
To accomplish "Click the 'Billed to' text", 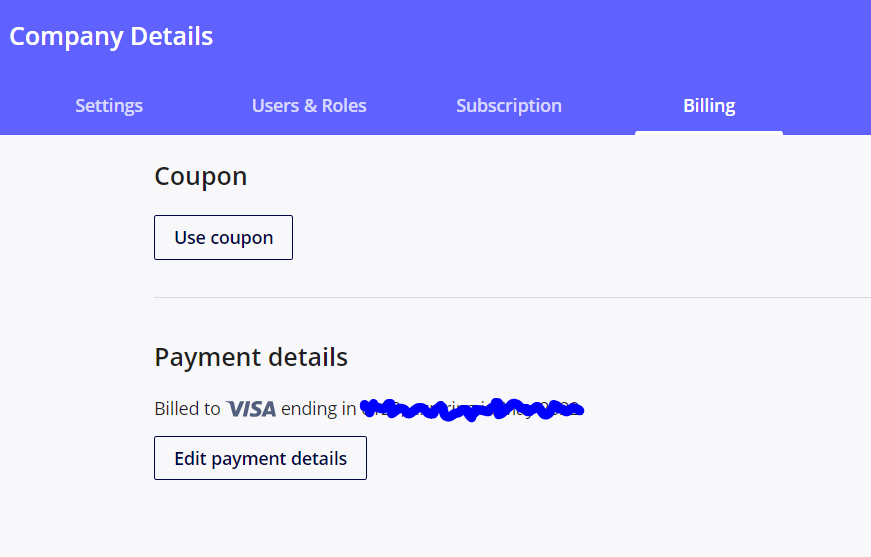I will point(187,409).
